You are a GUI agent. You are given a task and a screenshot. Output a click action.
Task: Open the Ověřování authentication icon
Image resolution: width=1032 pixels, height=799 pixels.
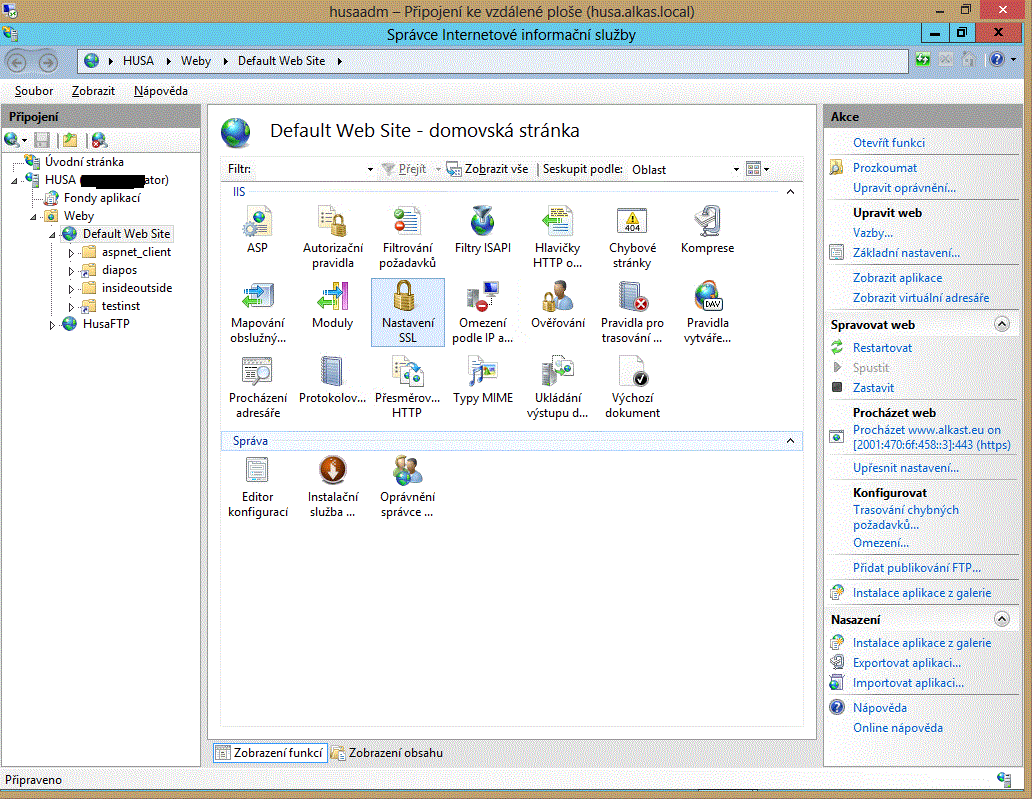point(557,298)
